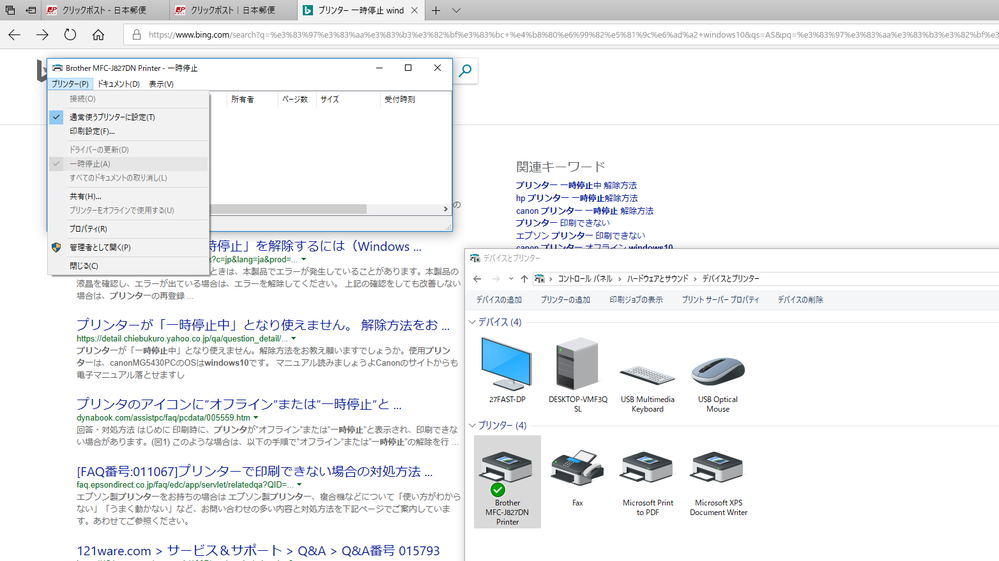Open result プリンタのアイコンに"オフライン"または"一時停止"
This screenshot has height=561, width=999.
[239, 404]
